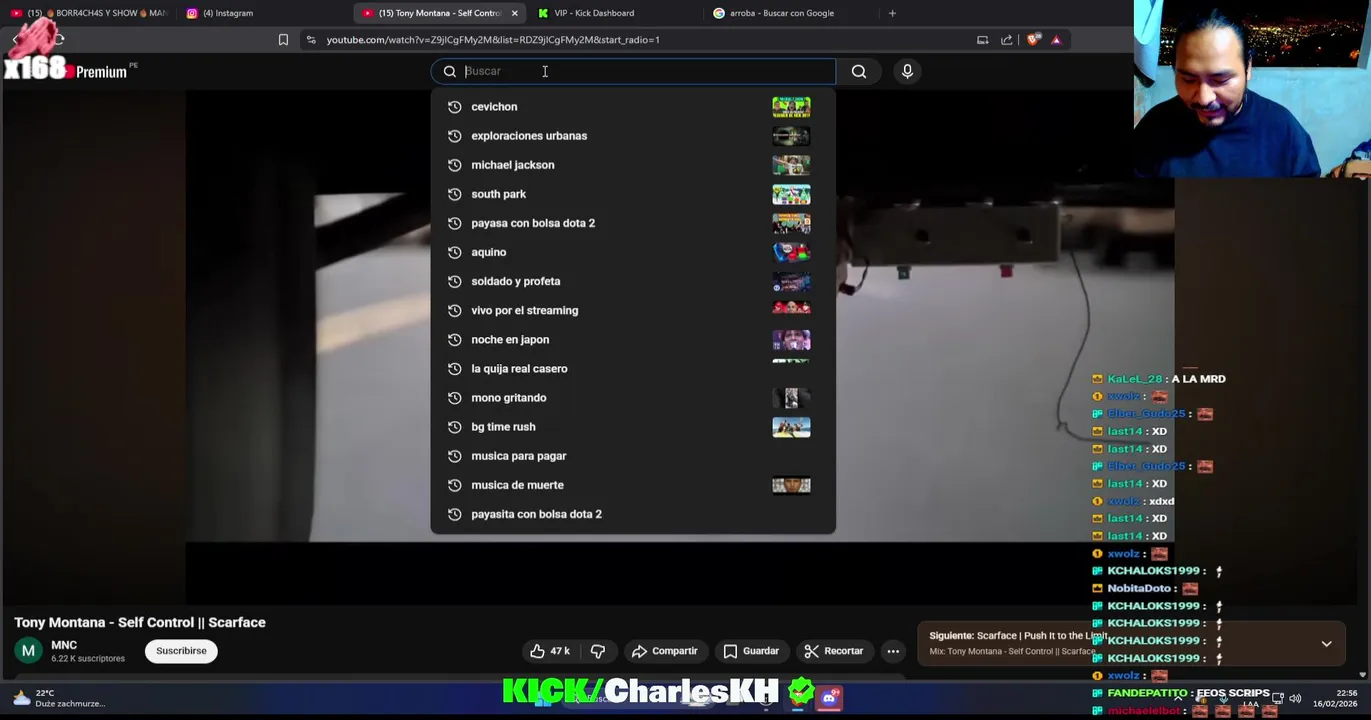Click the Brave shields lion icon

[x=1033, y=40]
